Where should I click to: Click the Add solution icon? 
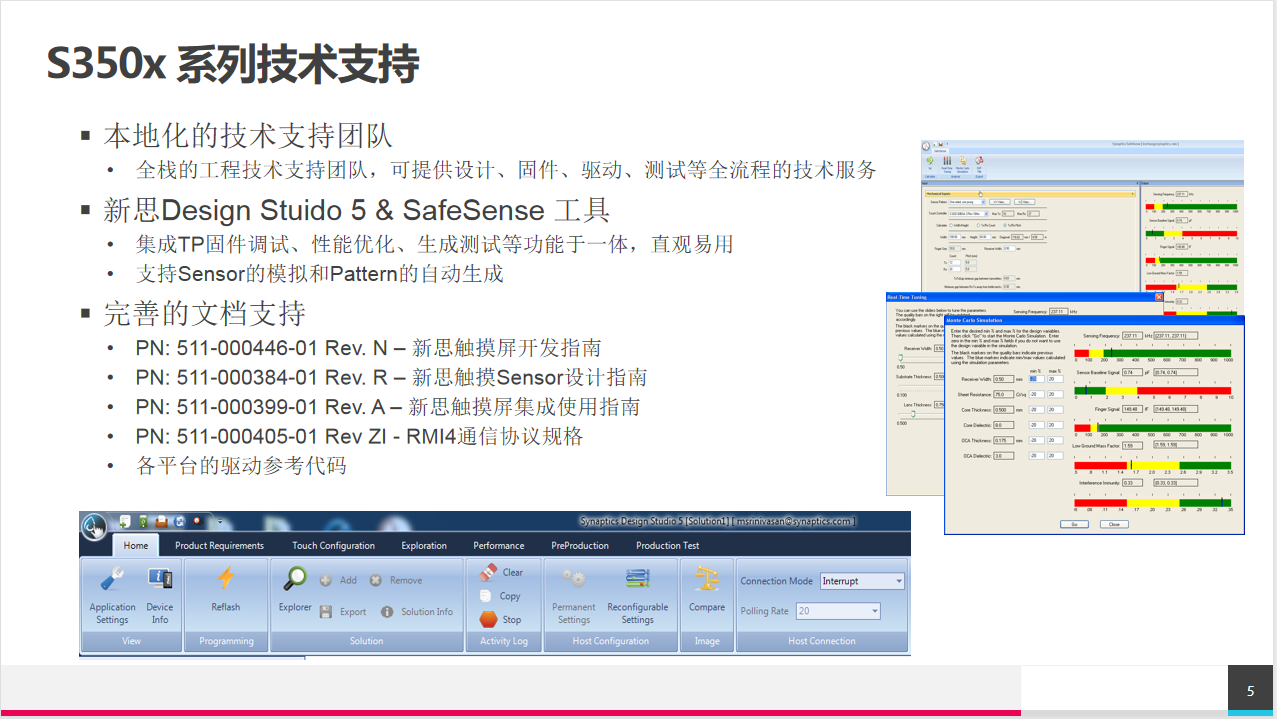325,580
